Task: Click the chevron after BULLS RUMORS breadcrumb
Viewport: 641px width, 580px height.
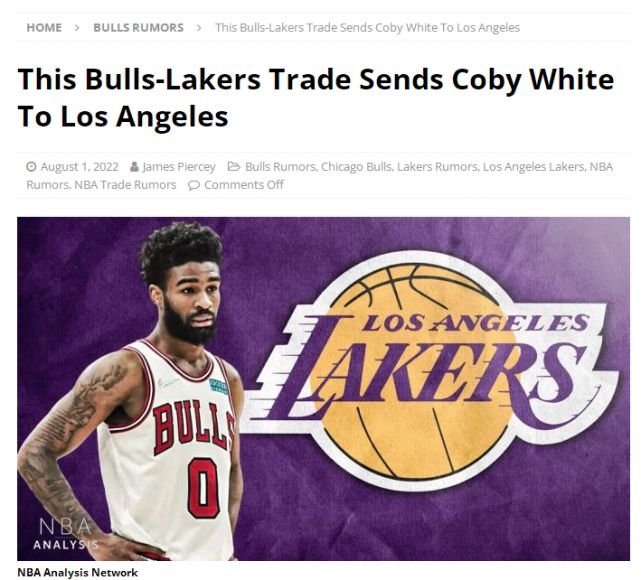Action: 199,28
